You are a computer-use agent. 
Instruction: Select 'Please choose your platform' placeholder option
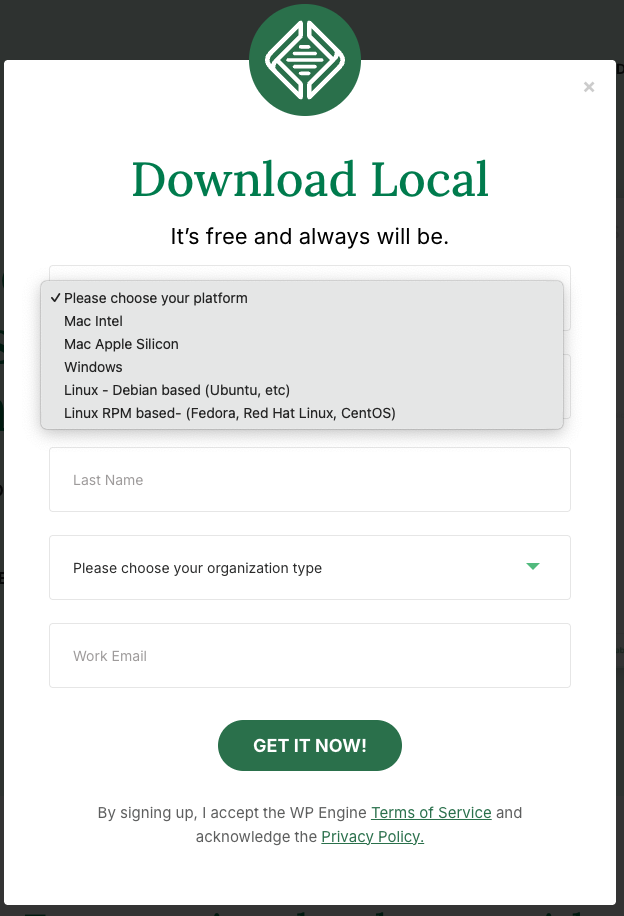pyautogui.click(x=301, y=298)
